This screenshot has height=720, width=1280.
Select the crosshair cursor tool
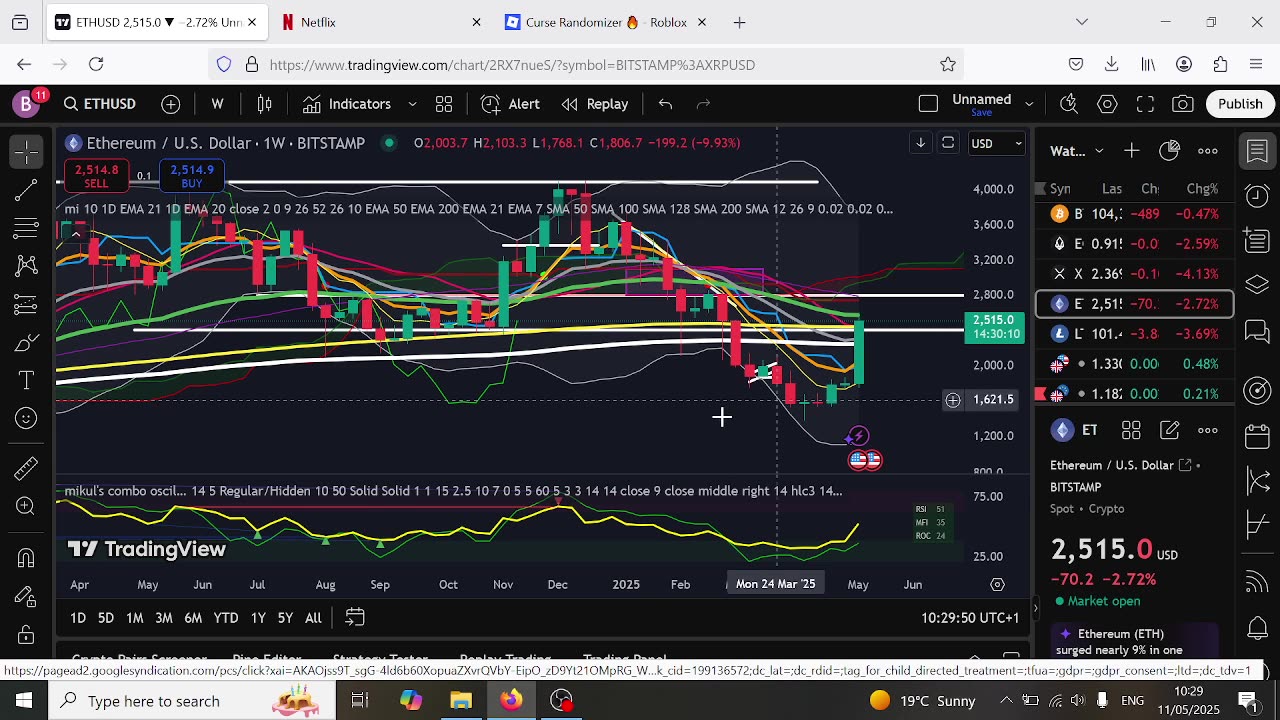tap(27, 151)
